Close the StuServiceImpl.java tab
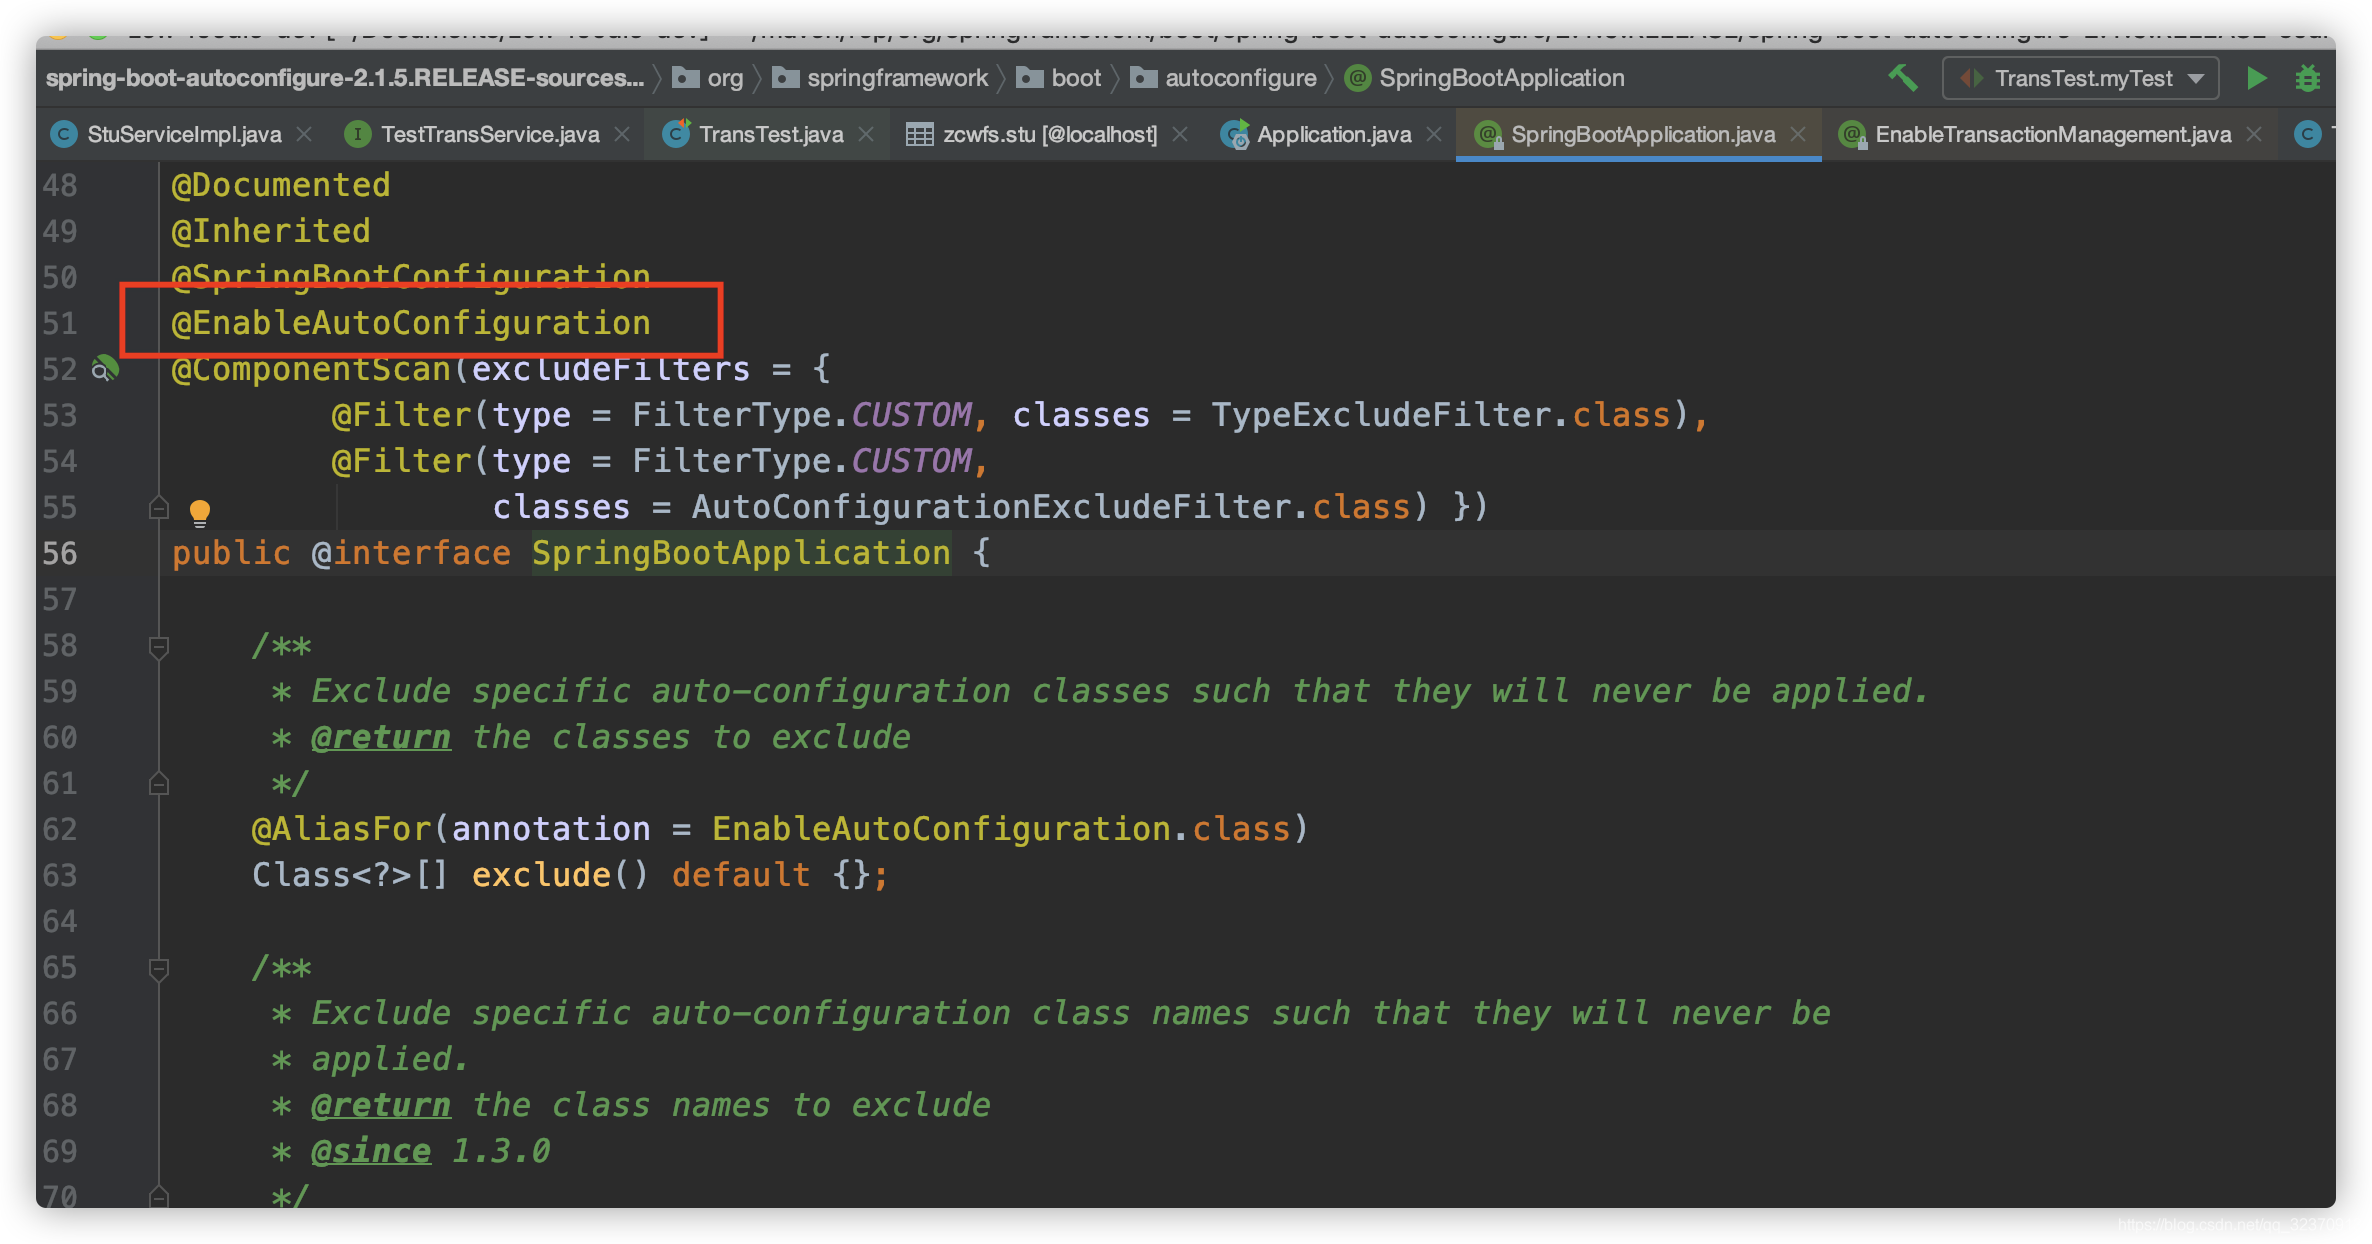Image resolution: width=2372 pixels, height=1244 pixels. pyautogui.click(x=305, y=134)
